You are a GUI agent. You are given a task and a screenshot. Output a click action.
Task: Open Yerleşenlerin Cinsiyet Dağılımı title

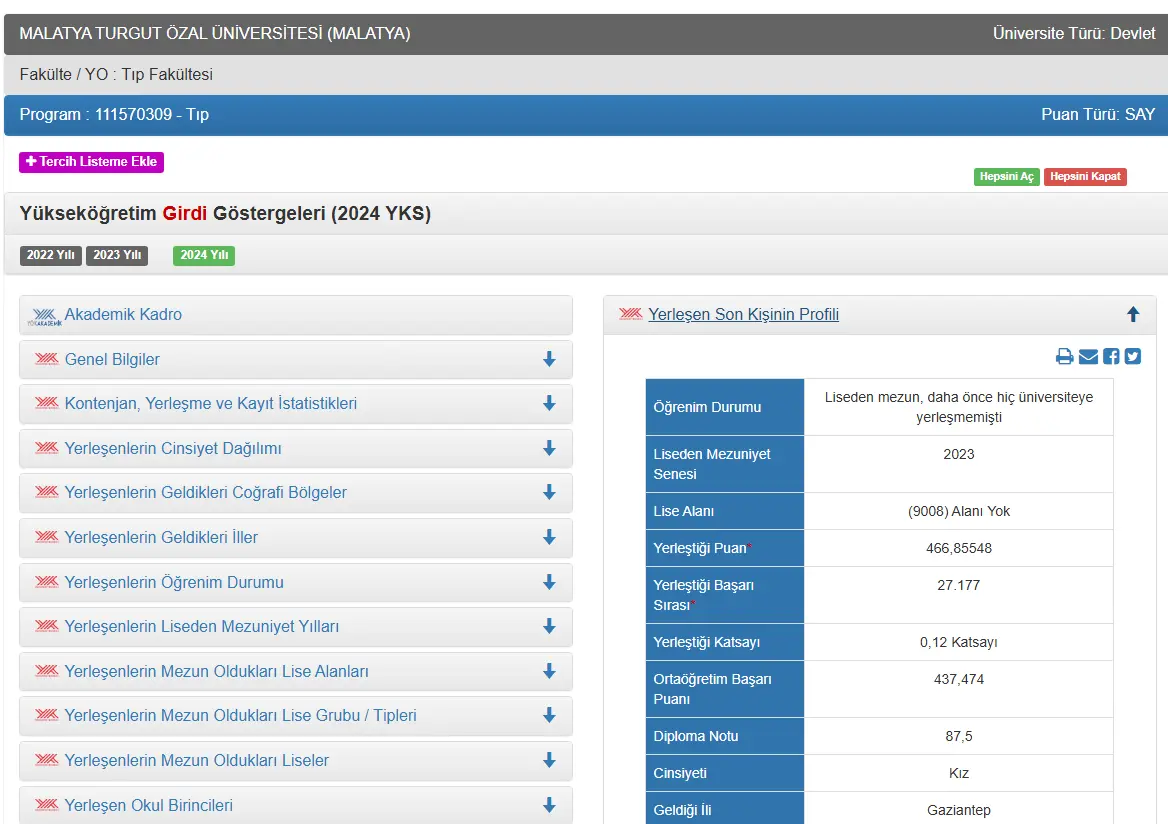[x=173, y=448]
